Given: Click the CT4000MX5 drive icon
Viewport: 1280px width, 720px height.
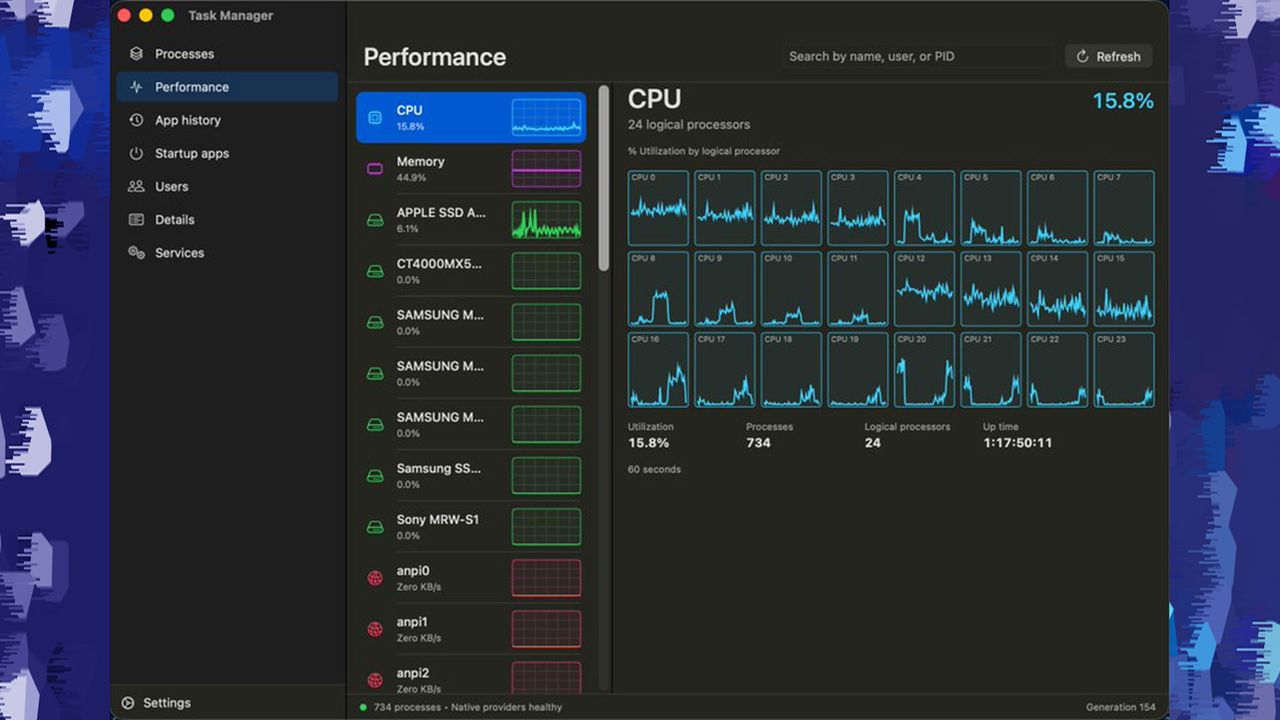Looking at the screenshot, I should click(x=375, y=271).
